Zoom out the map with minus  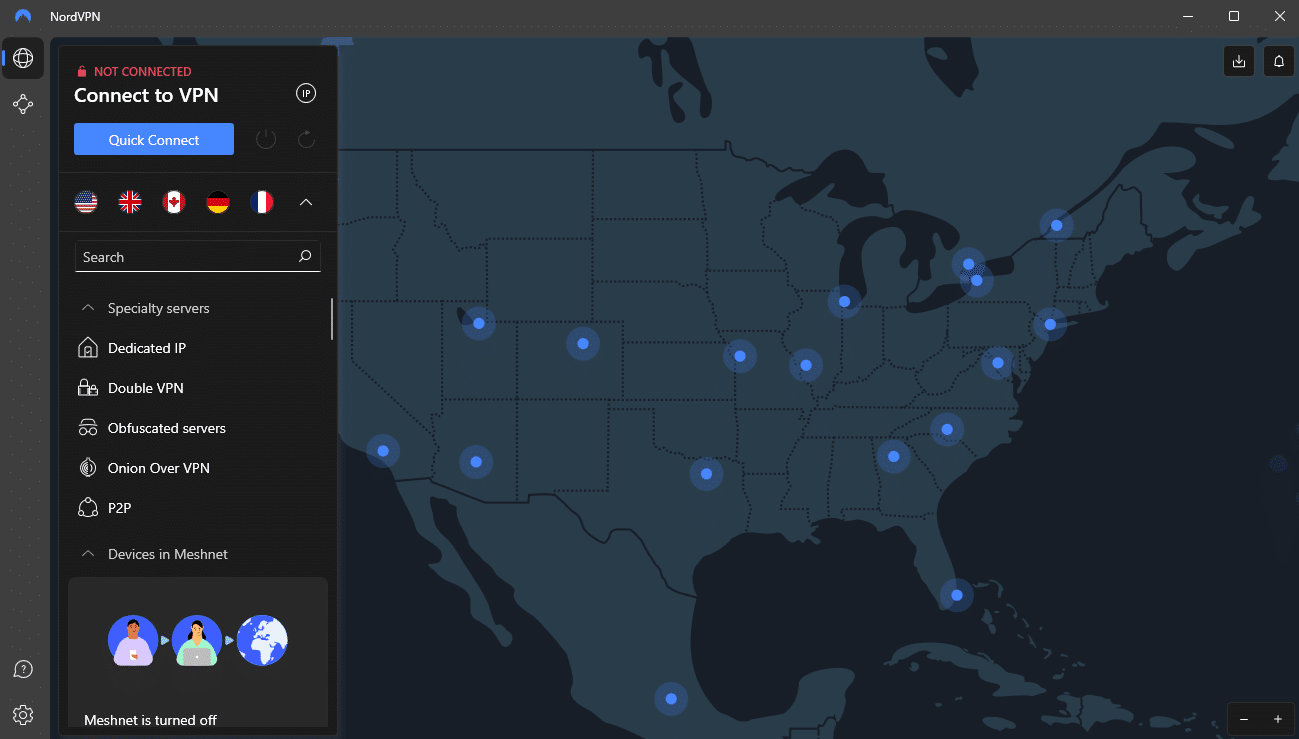1244,719
